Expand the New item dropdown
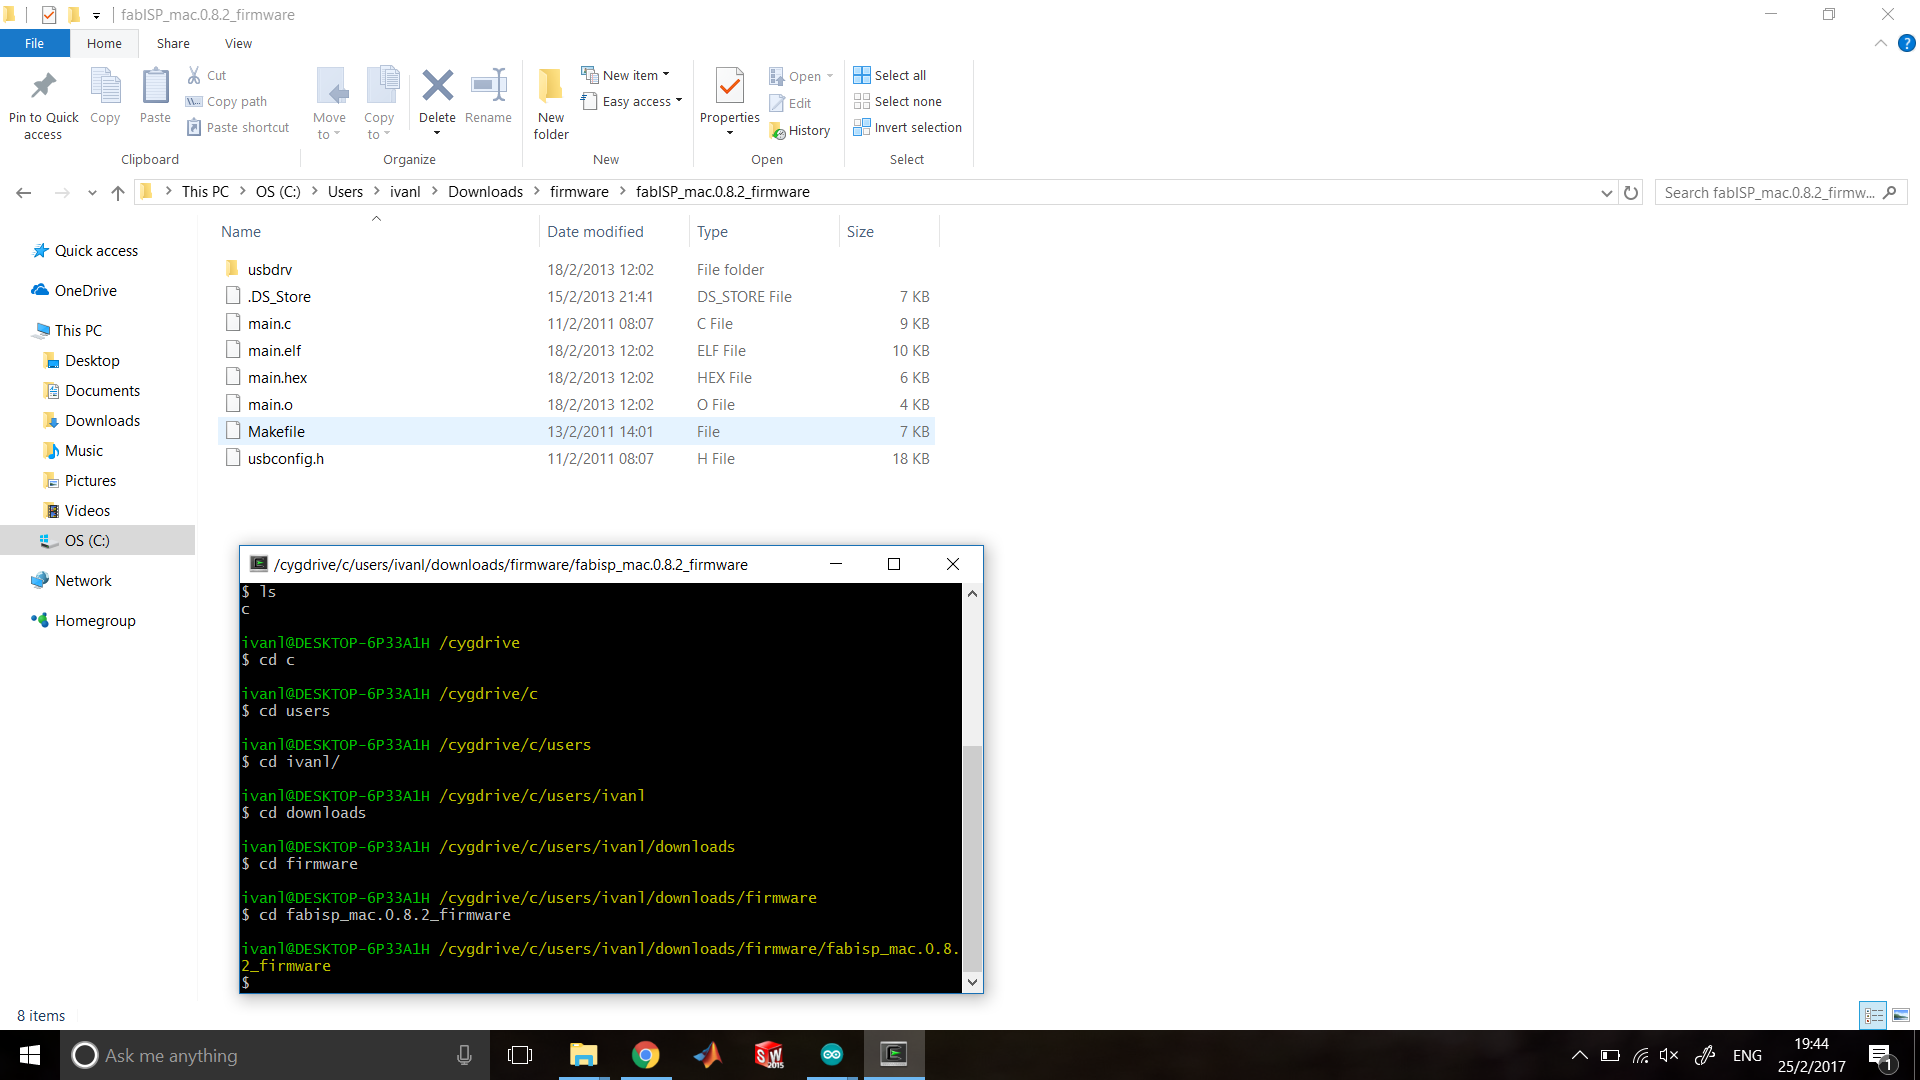Image resolution: width=1920 pixels, height=1080 pixels. [x=666, y=75]
